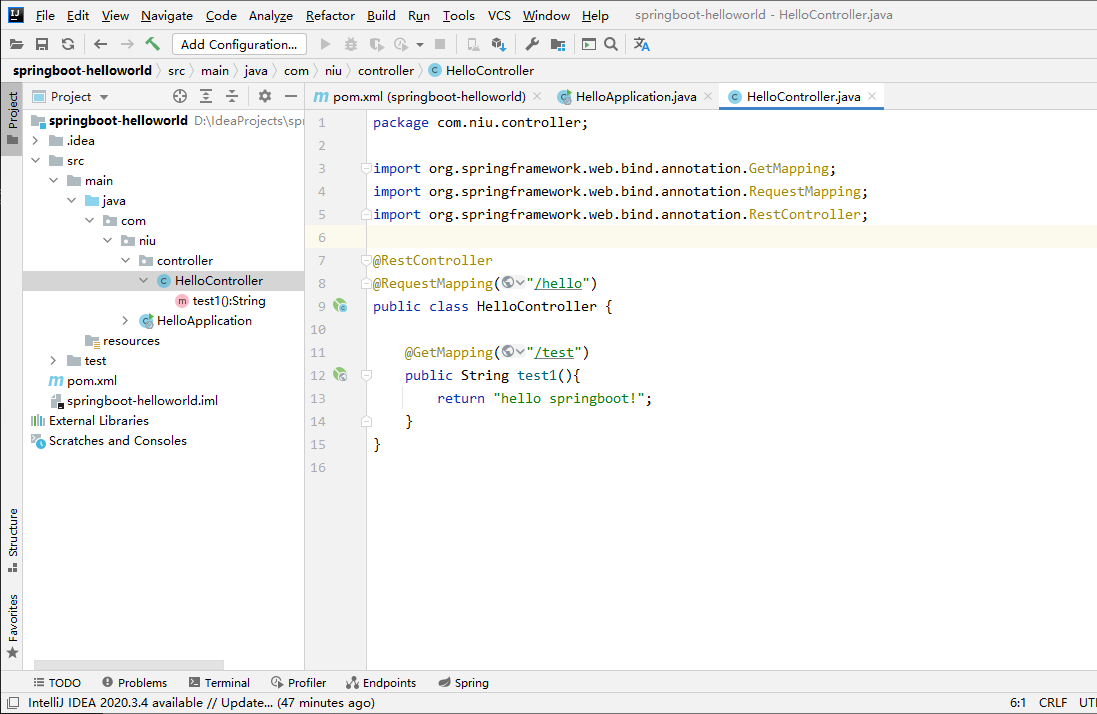Screen dimensions: 1097x714
Task: Click the Add Configuration button
Action: (x=239, y=44)
